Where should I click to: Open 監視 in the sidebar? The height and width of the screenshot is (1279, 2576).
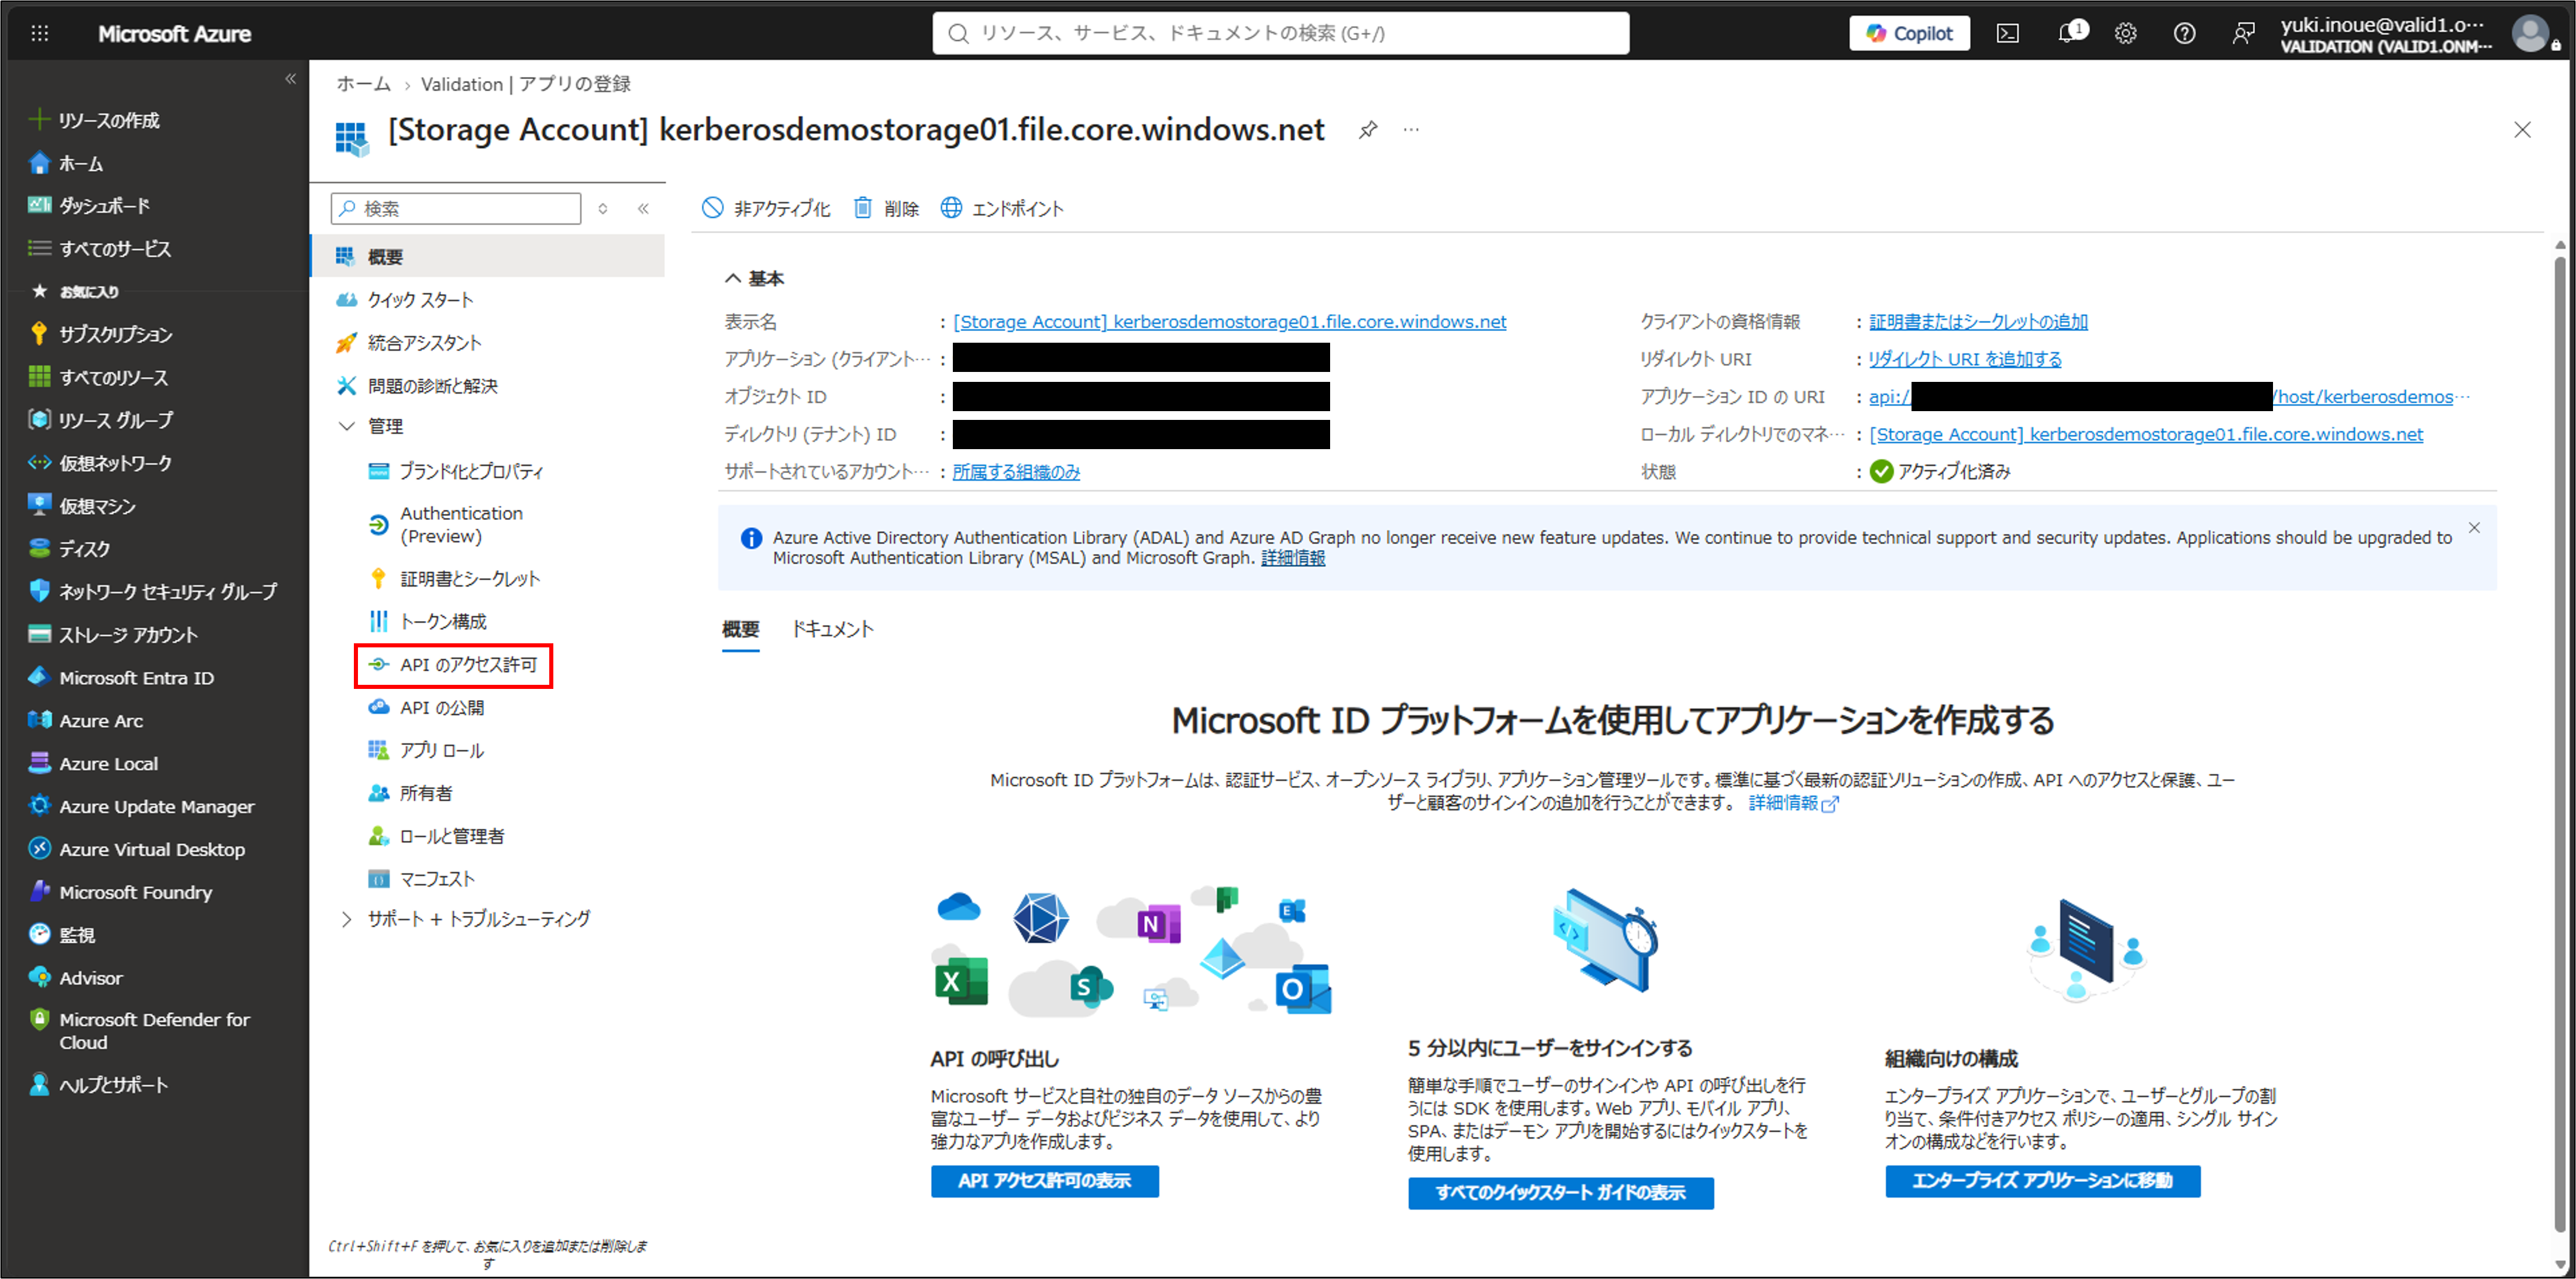[62, 934]
